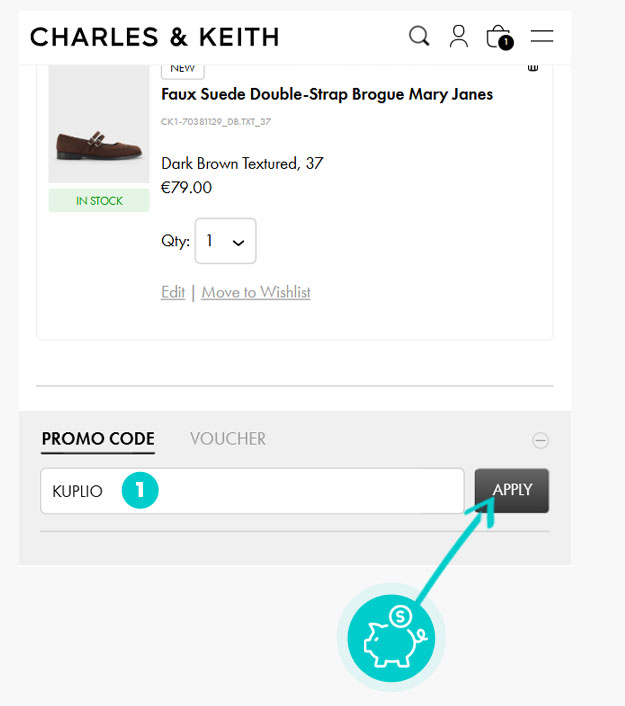Open Faux Suede Double-Strap Brogue Mary Janes title

(x=327, y=94)
